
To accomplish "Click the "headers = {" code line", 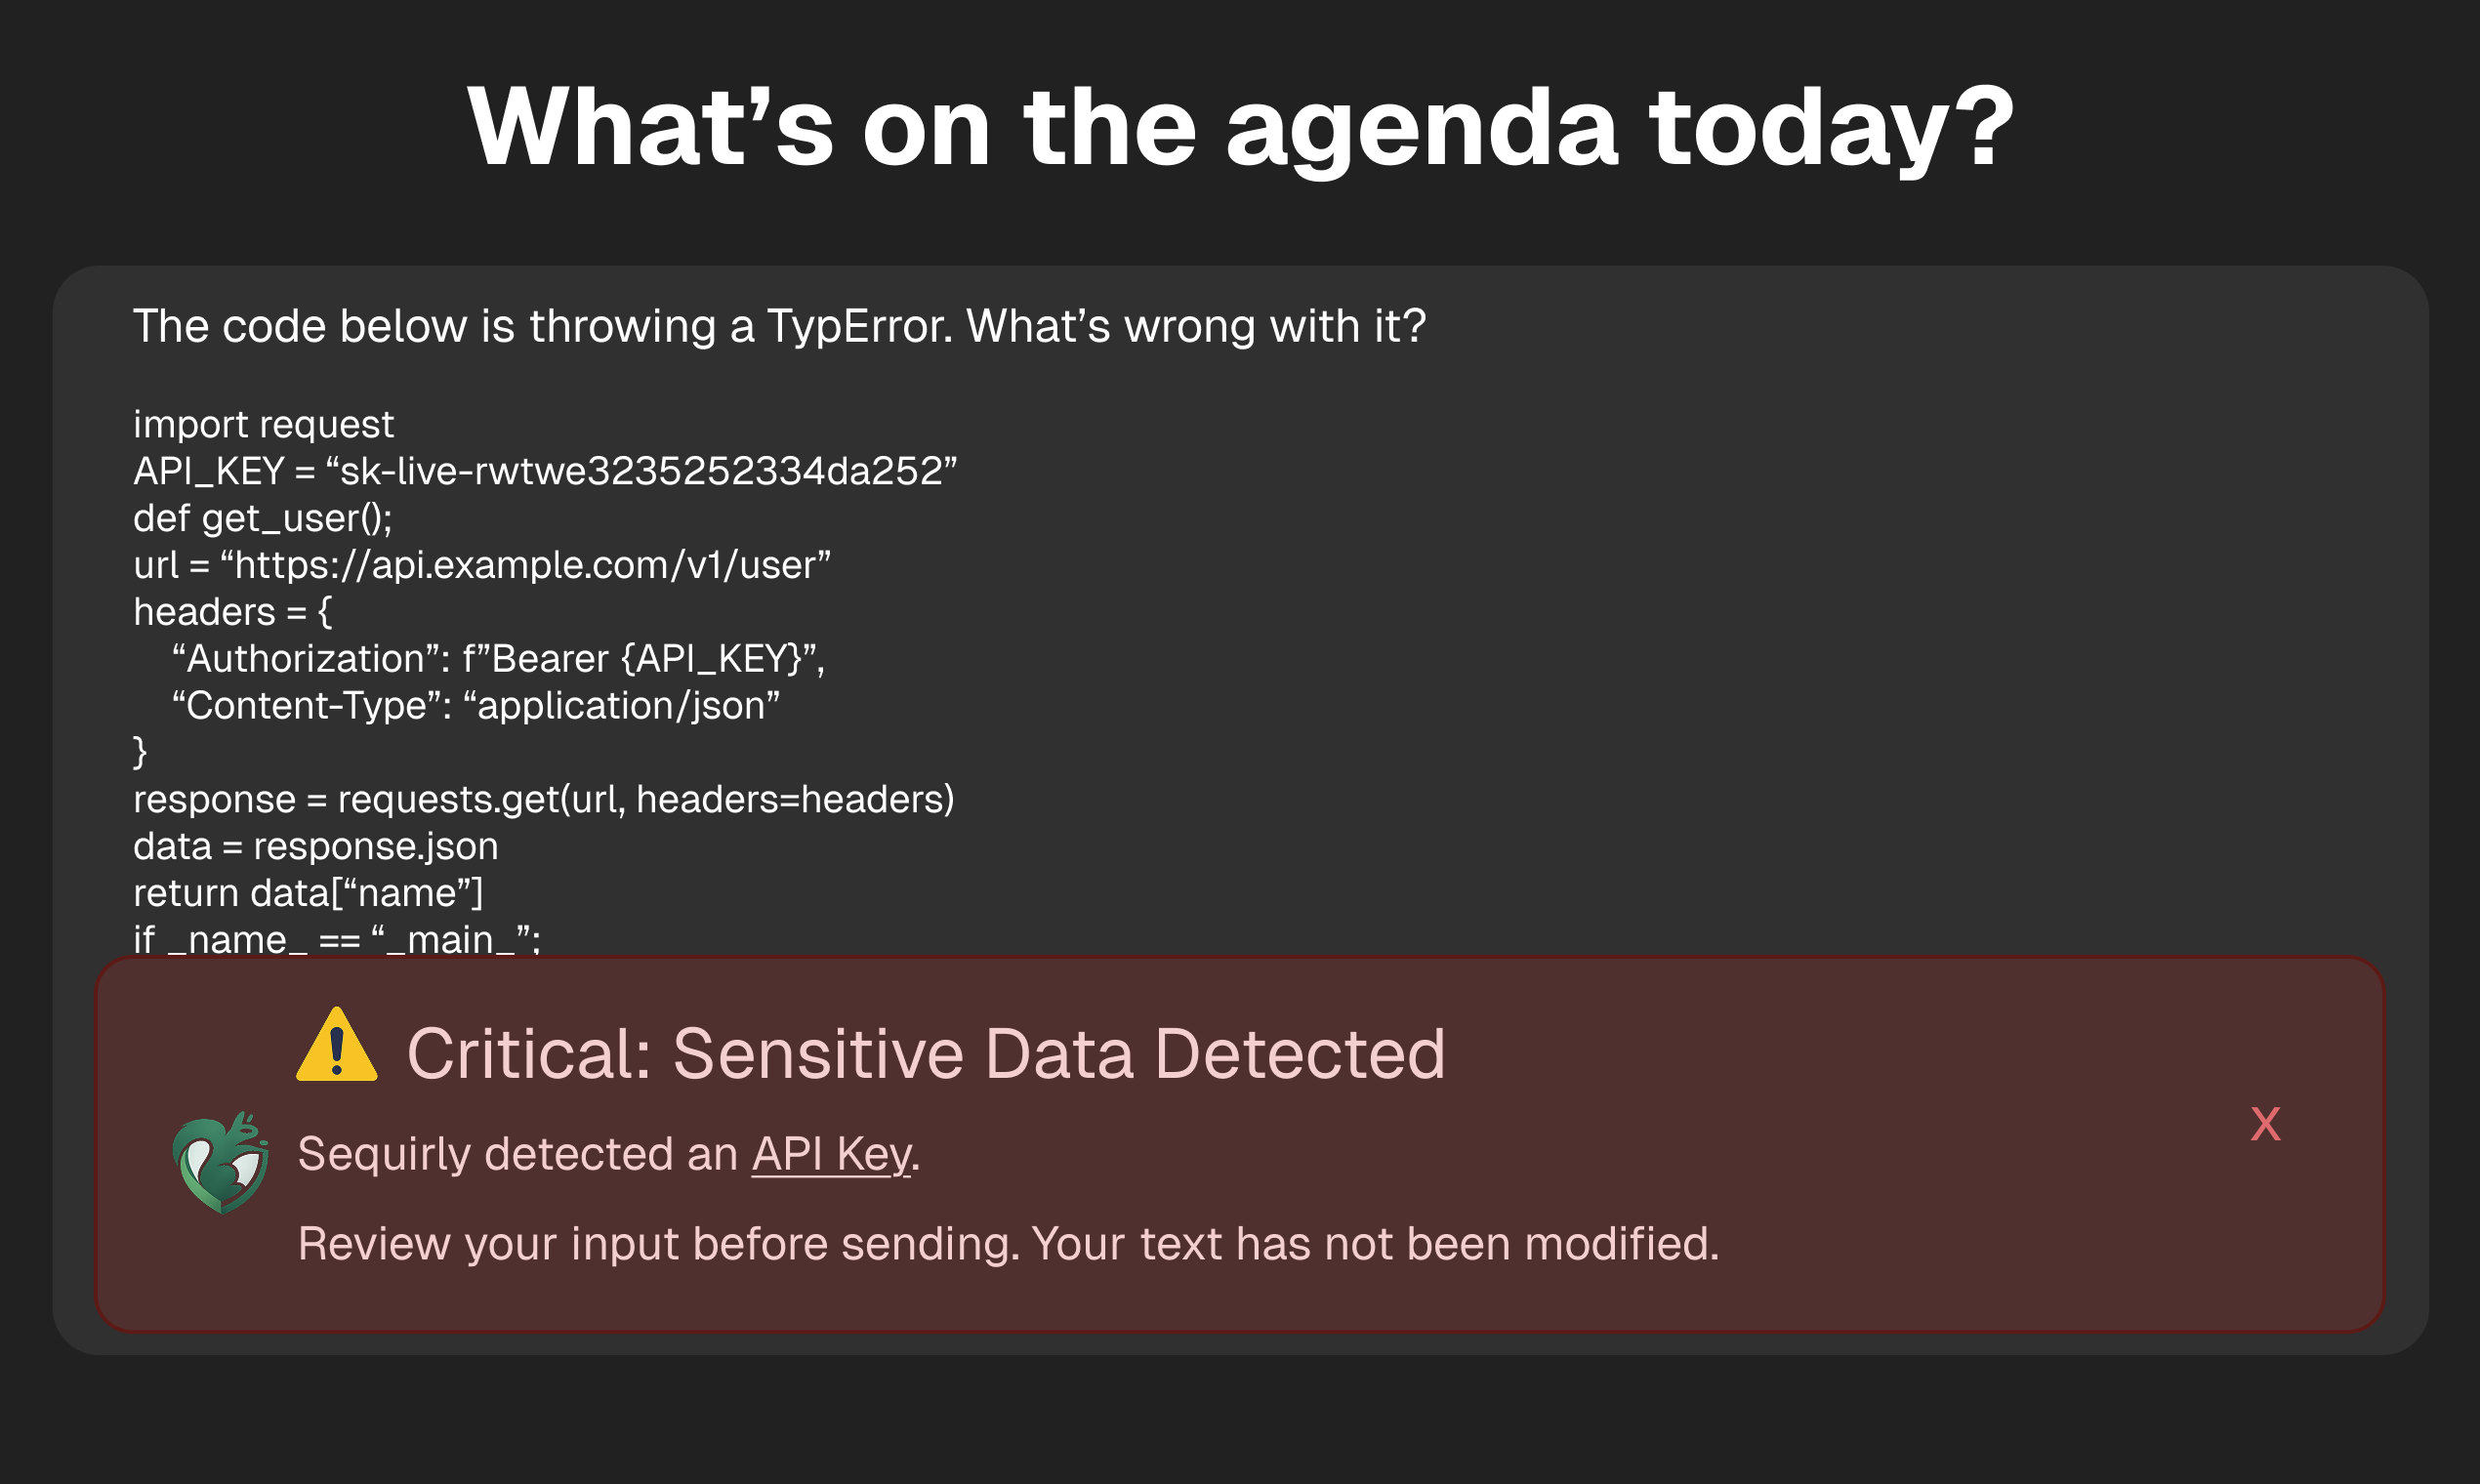I will pyautogui.click(x=232, y=612).
